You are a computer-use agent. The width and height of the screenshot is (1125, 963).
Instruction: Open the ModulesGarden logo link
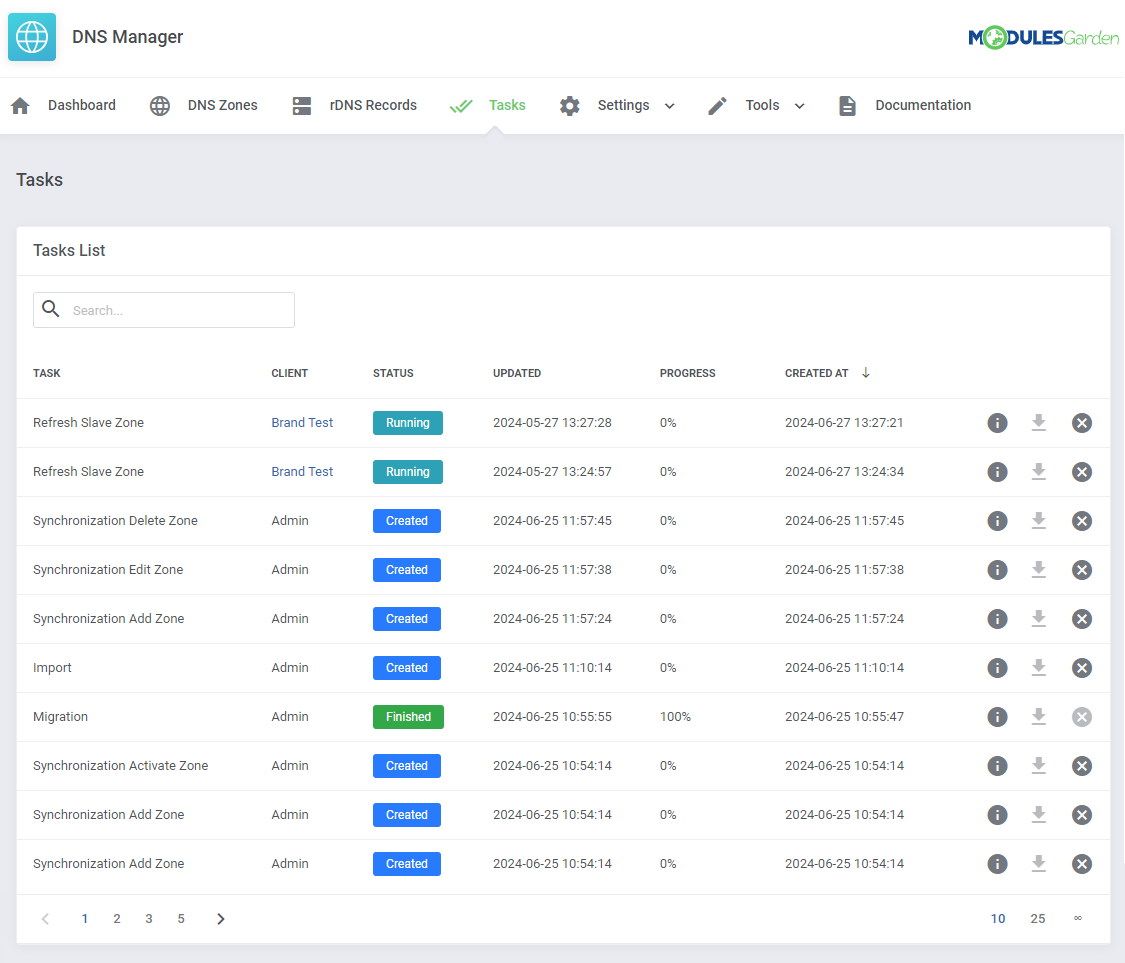(x=1043, y=37)
